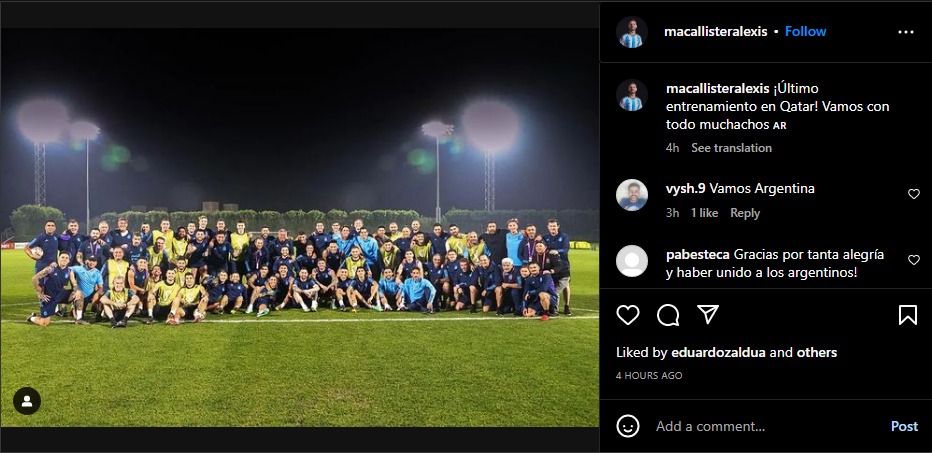Open the emoji picker smiley icon
Image resolution: width=932 pixels, height=453 pixels.
[628, 426]
